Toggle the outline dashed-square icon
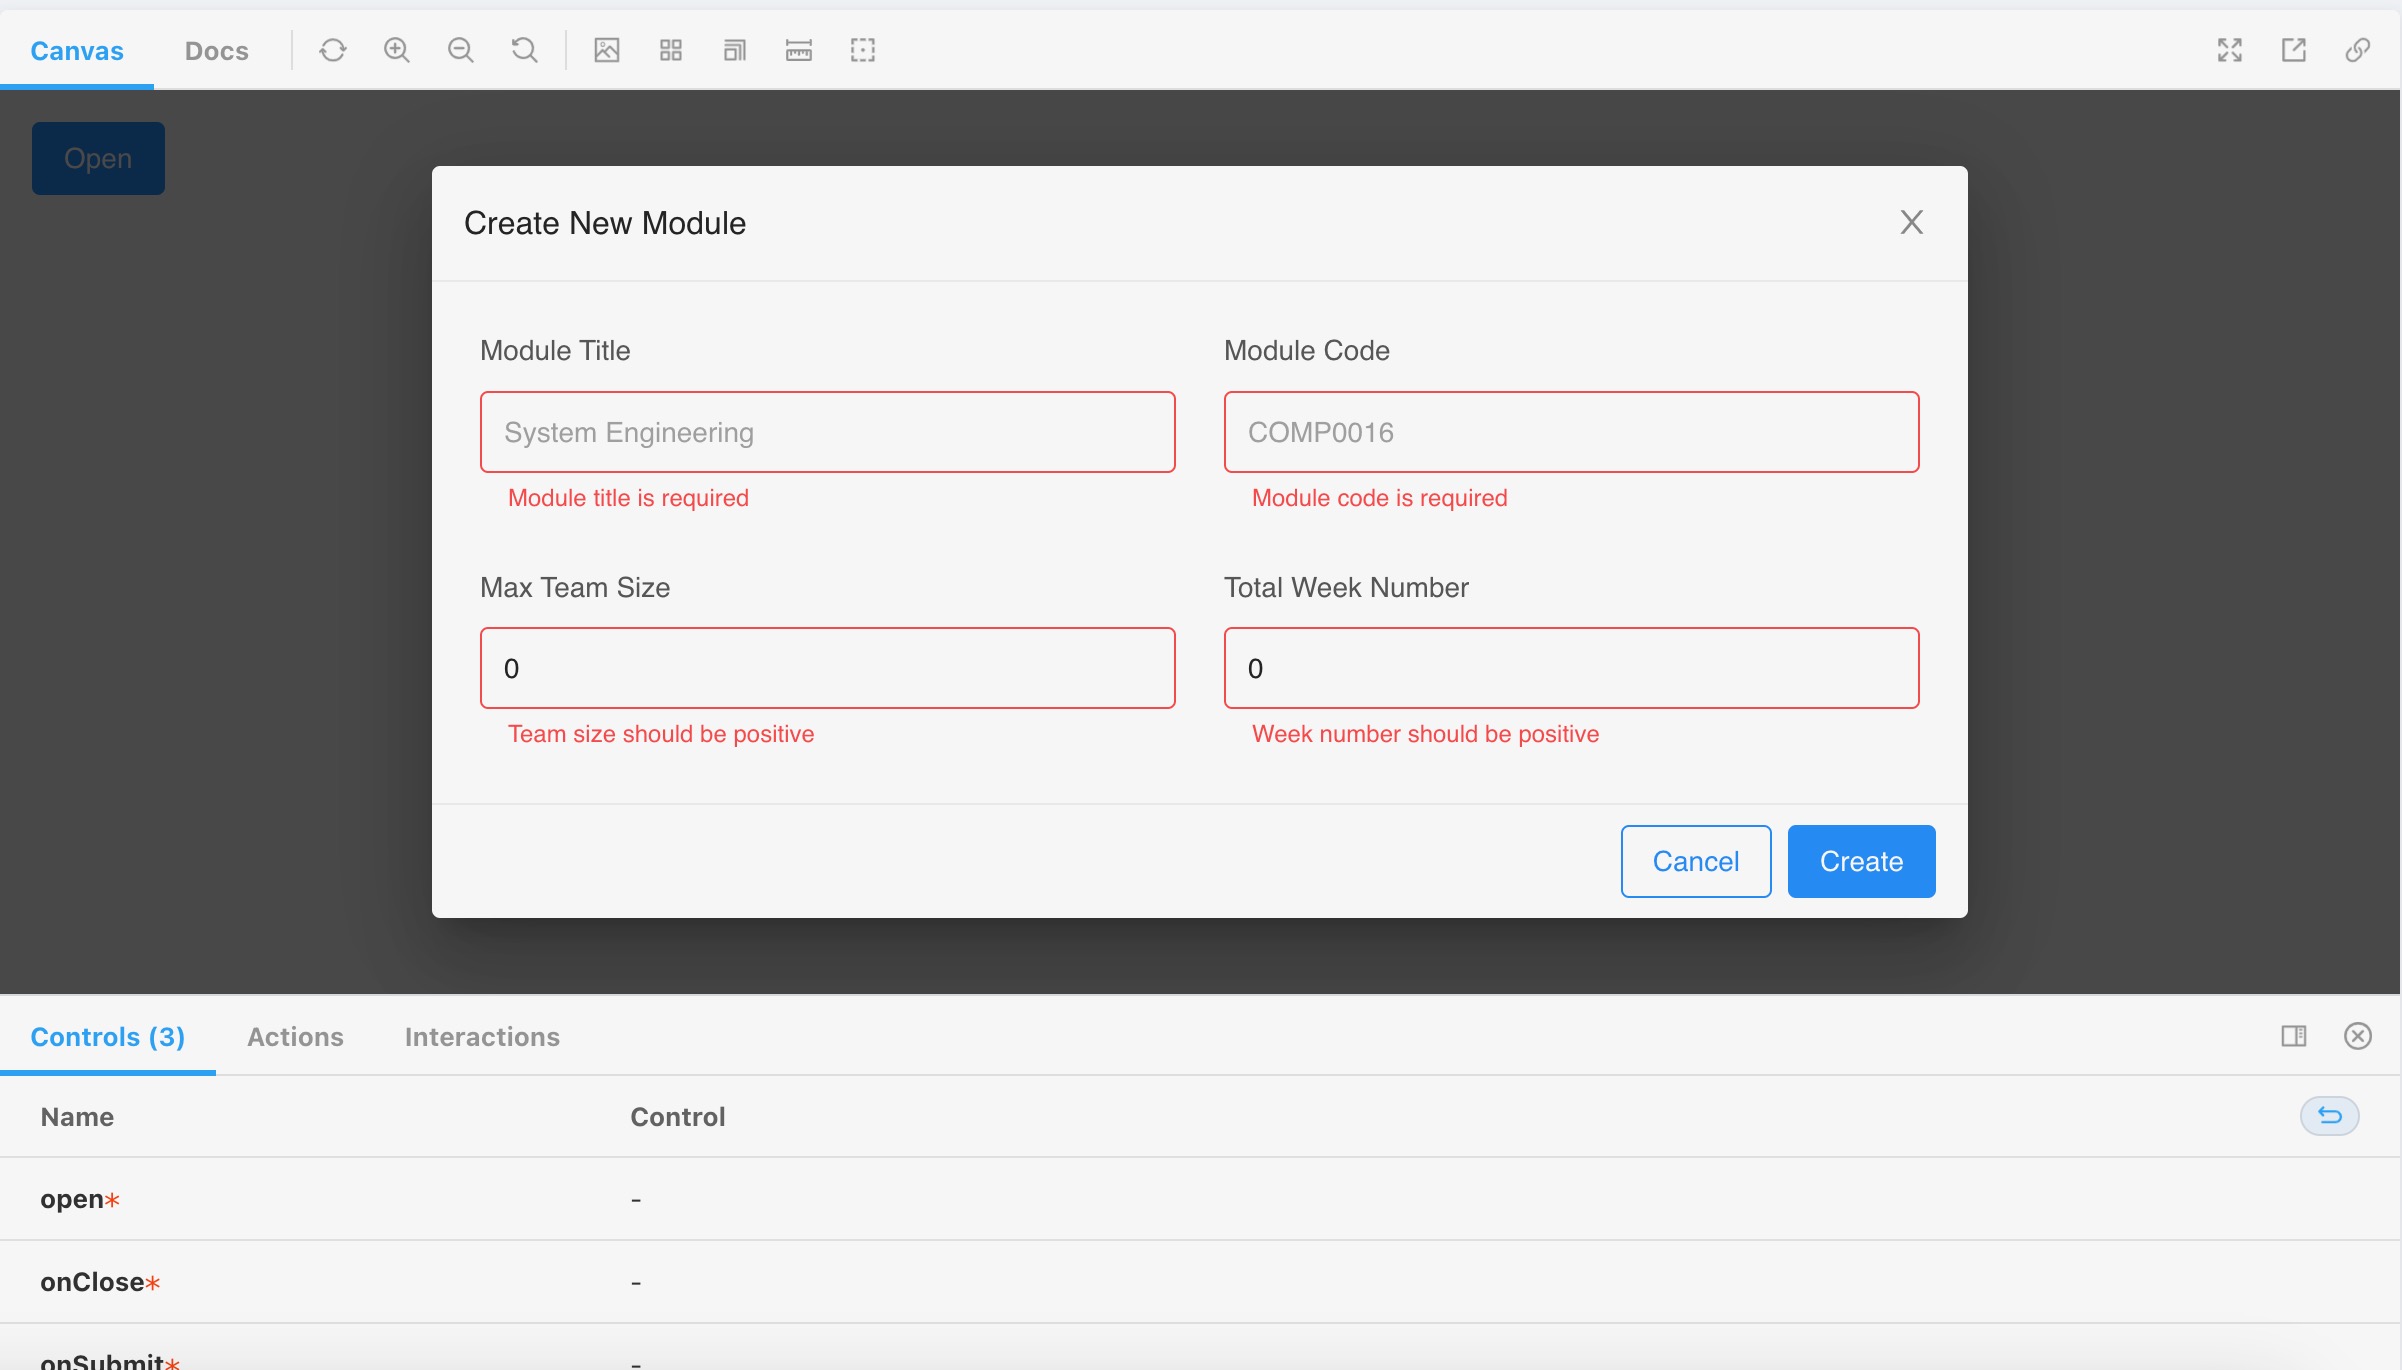Image resolution: width=2402 pixels, height=1370 pixels. [x=863, y=50]
